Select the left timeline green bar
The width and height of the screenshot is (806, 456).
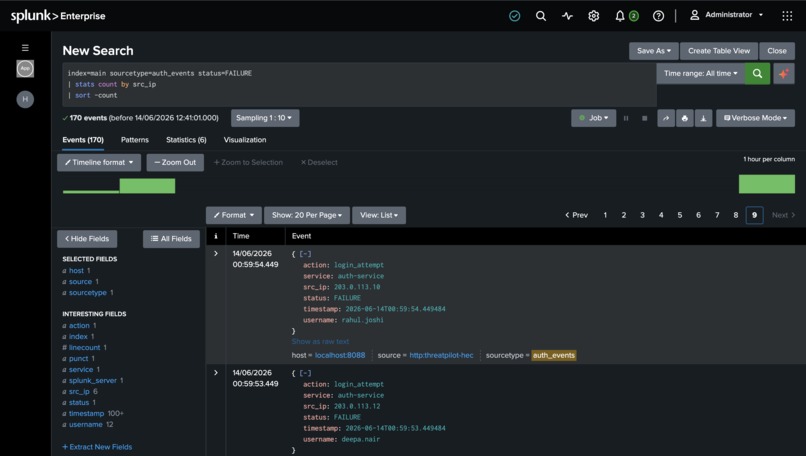pos(147,186)
